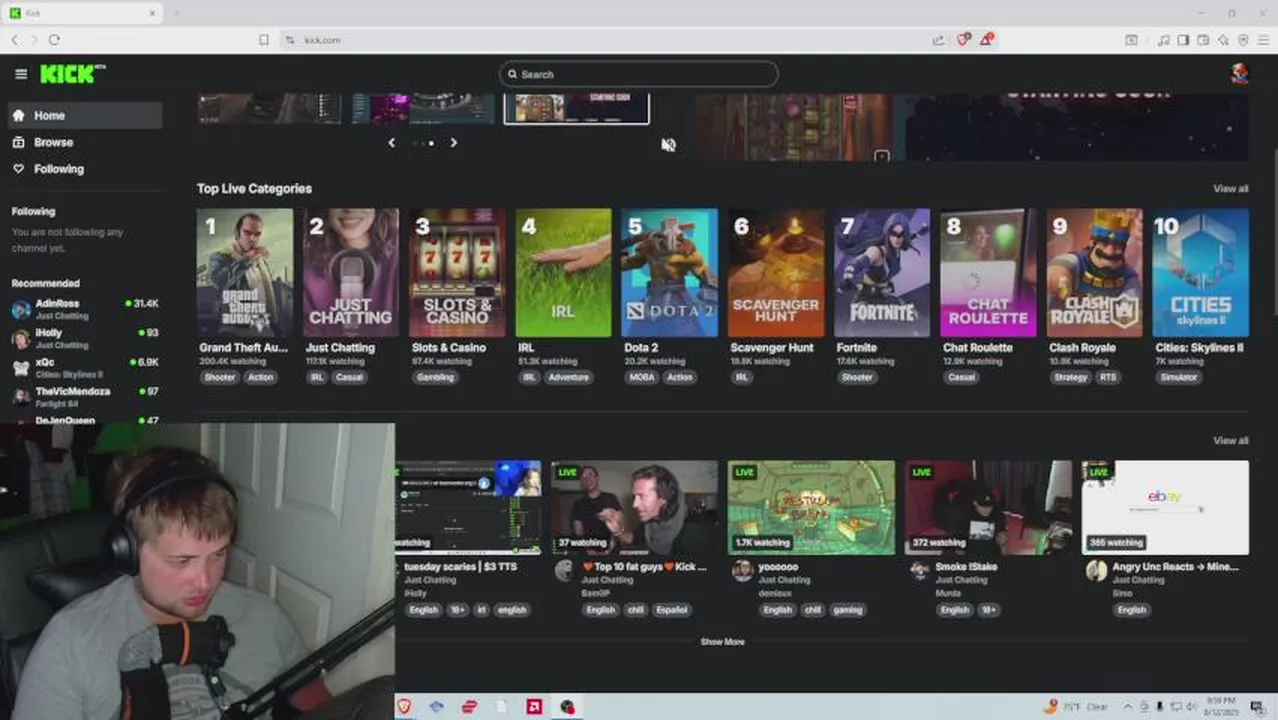This screenshot has height=720, width=1278.
Task: Close the Kick browser tab
Action: 153,13
